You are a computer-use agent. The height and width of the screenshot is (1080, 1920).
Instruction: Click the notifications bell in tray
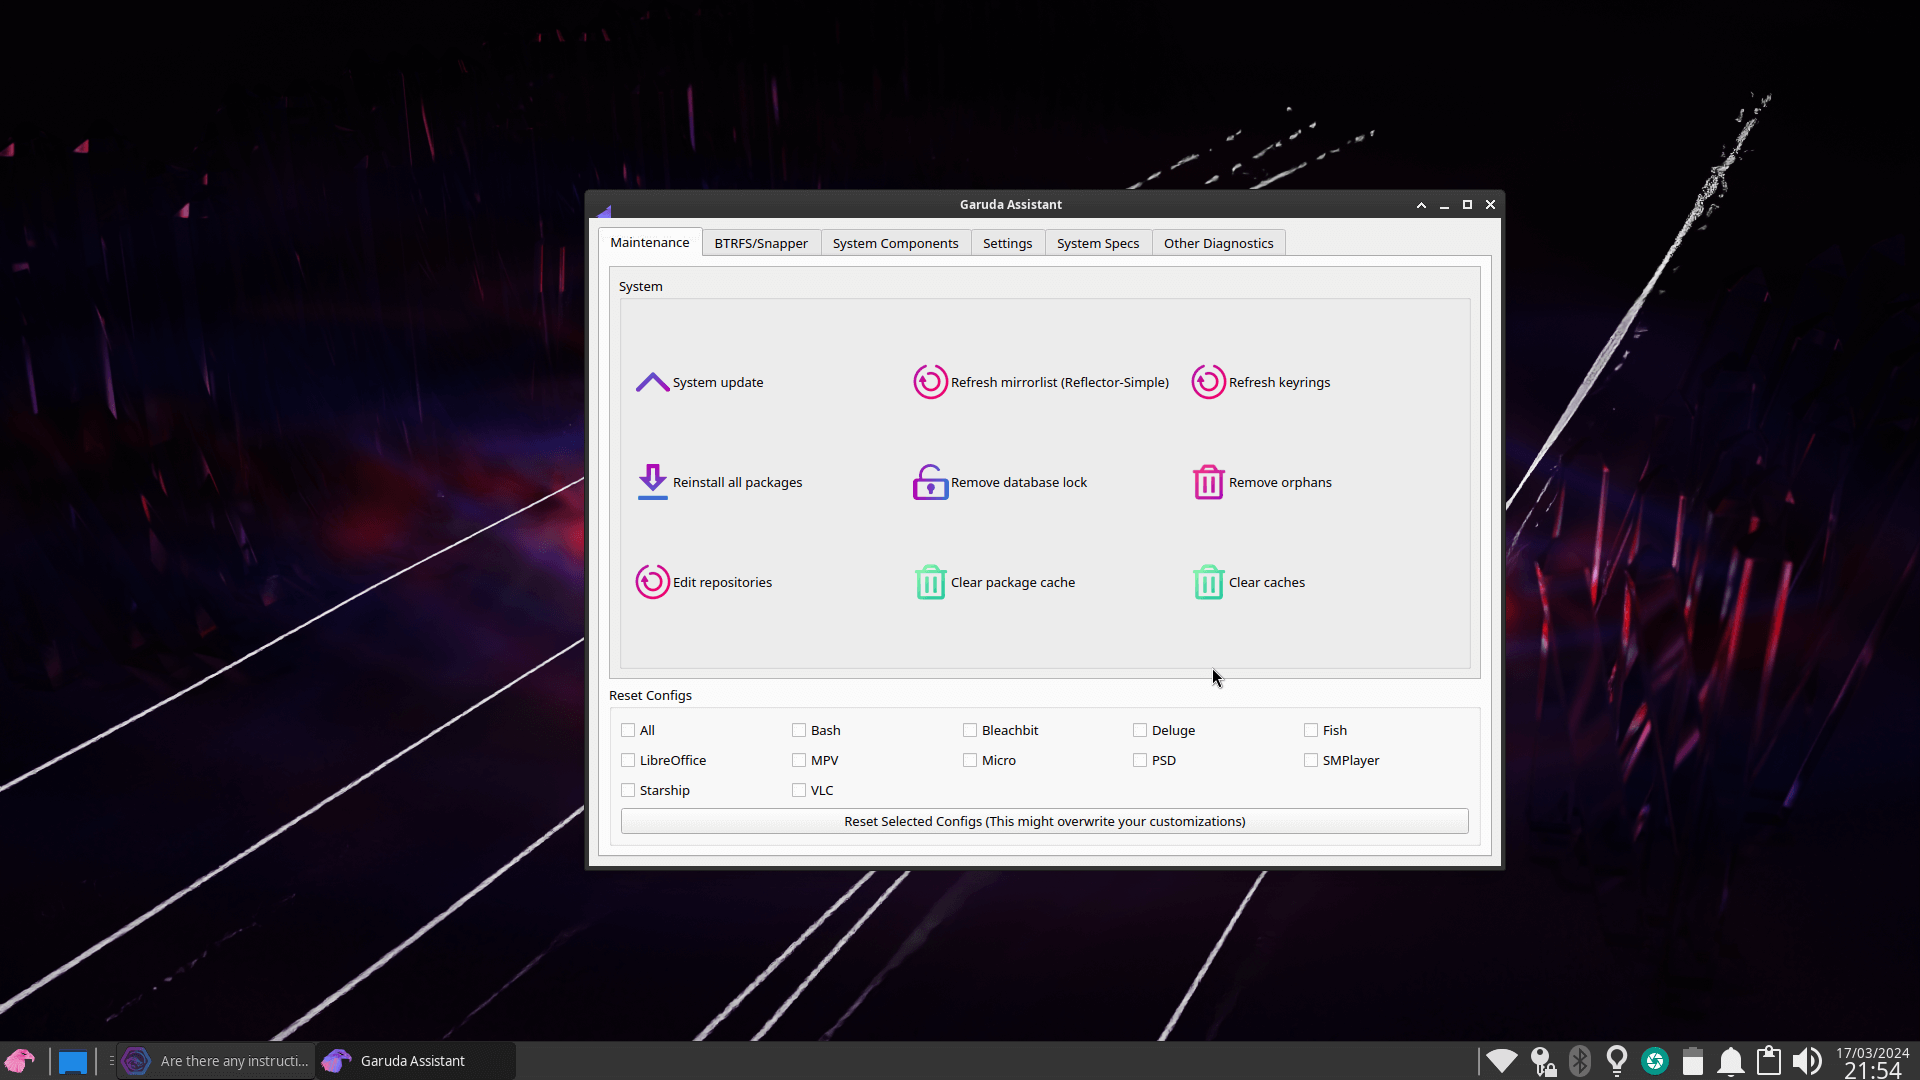tap(1731, 1061)
